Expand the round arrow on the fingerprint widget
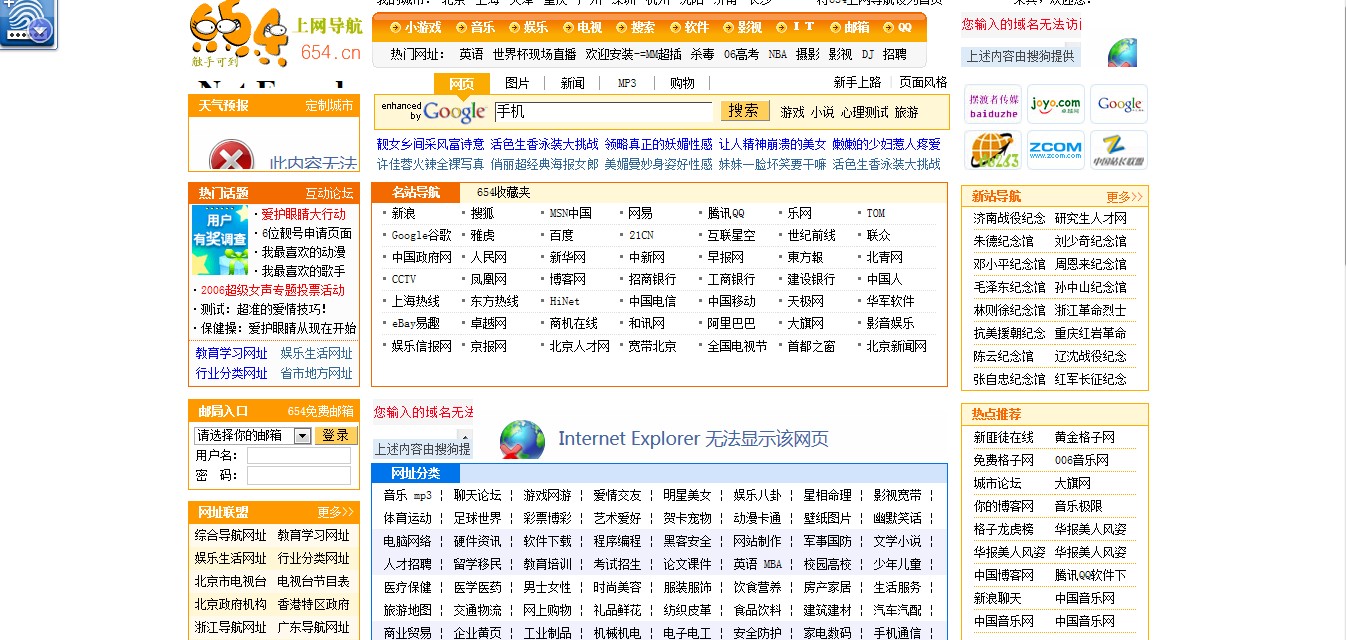Image resolution: width=1346 pixels, height=640 pixels. pyautogui.click(x=40, y=32)
